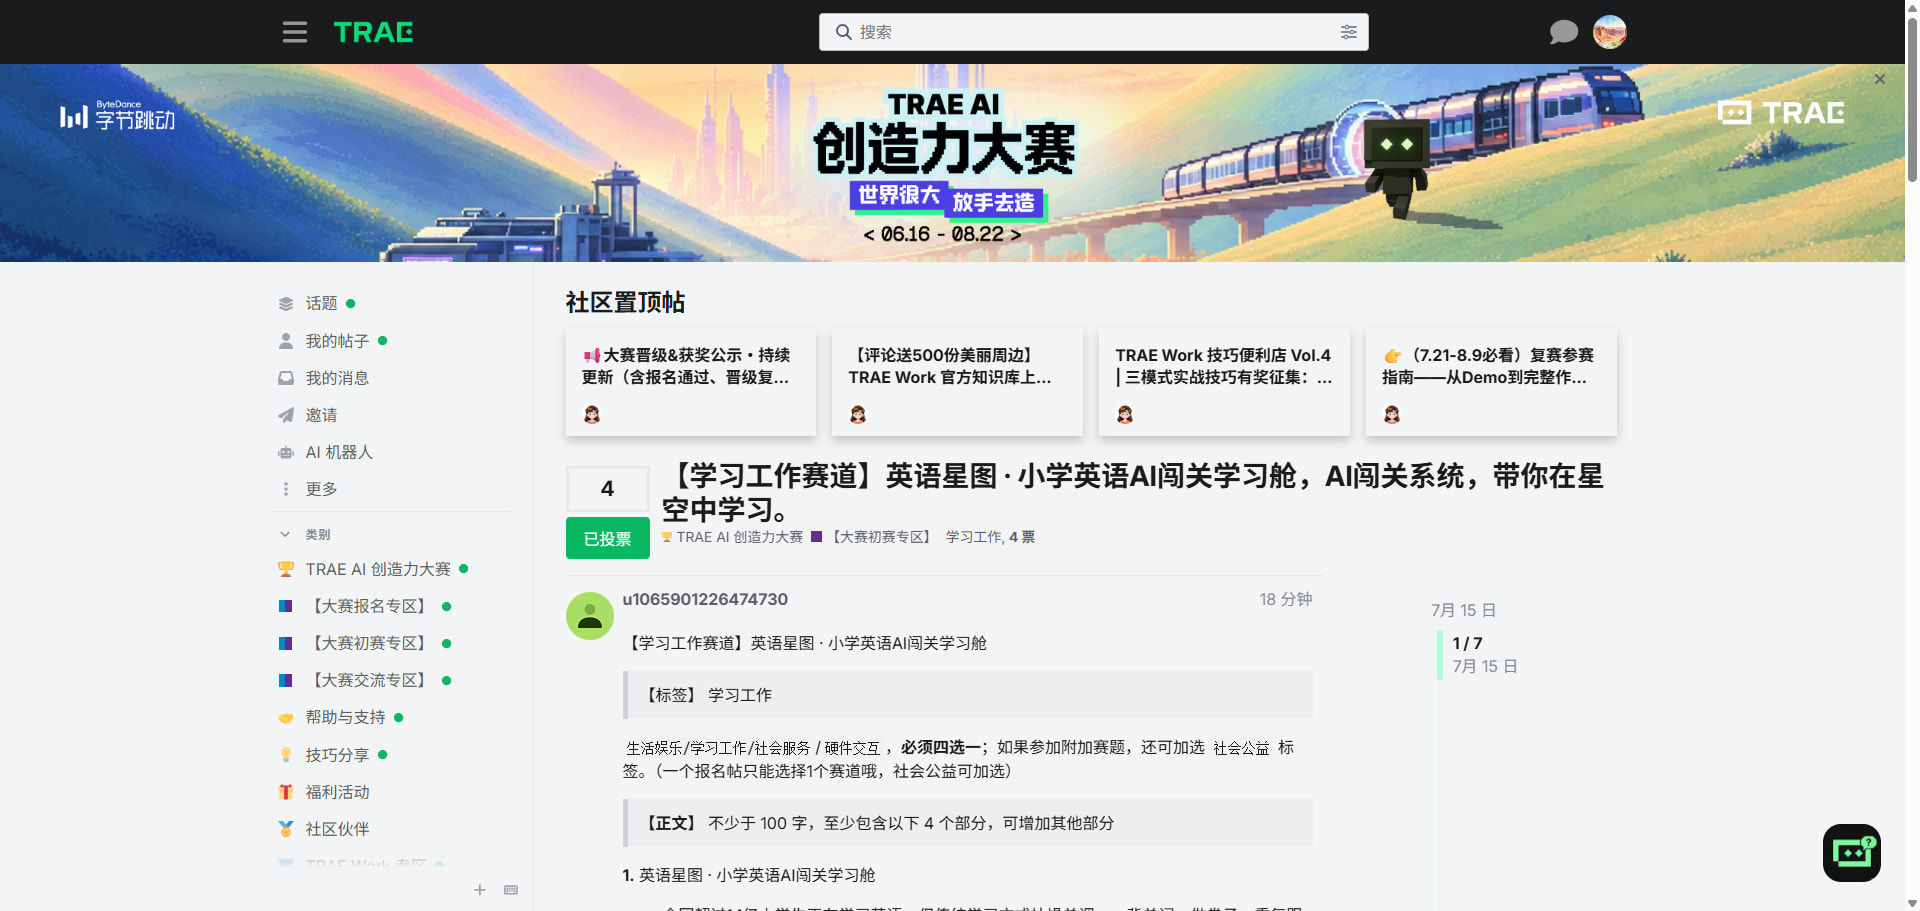This screenshot has height=911, width=1920.
Task: Open the 学习工作 tag under the title
Action: point(973,537)
